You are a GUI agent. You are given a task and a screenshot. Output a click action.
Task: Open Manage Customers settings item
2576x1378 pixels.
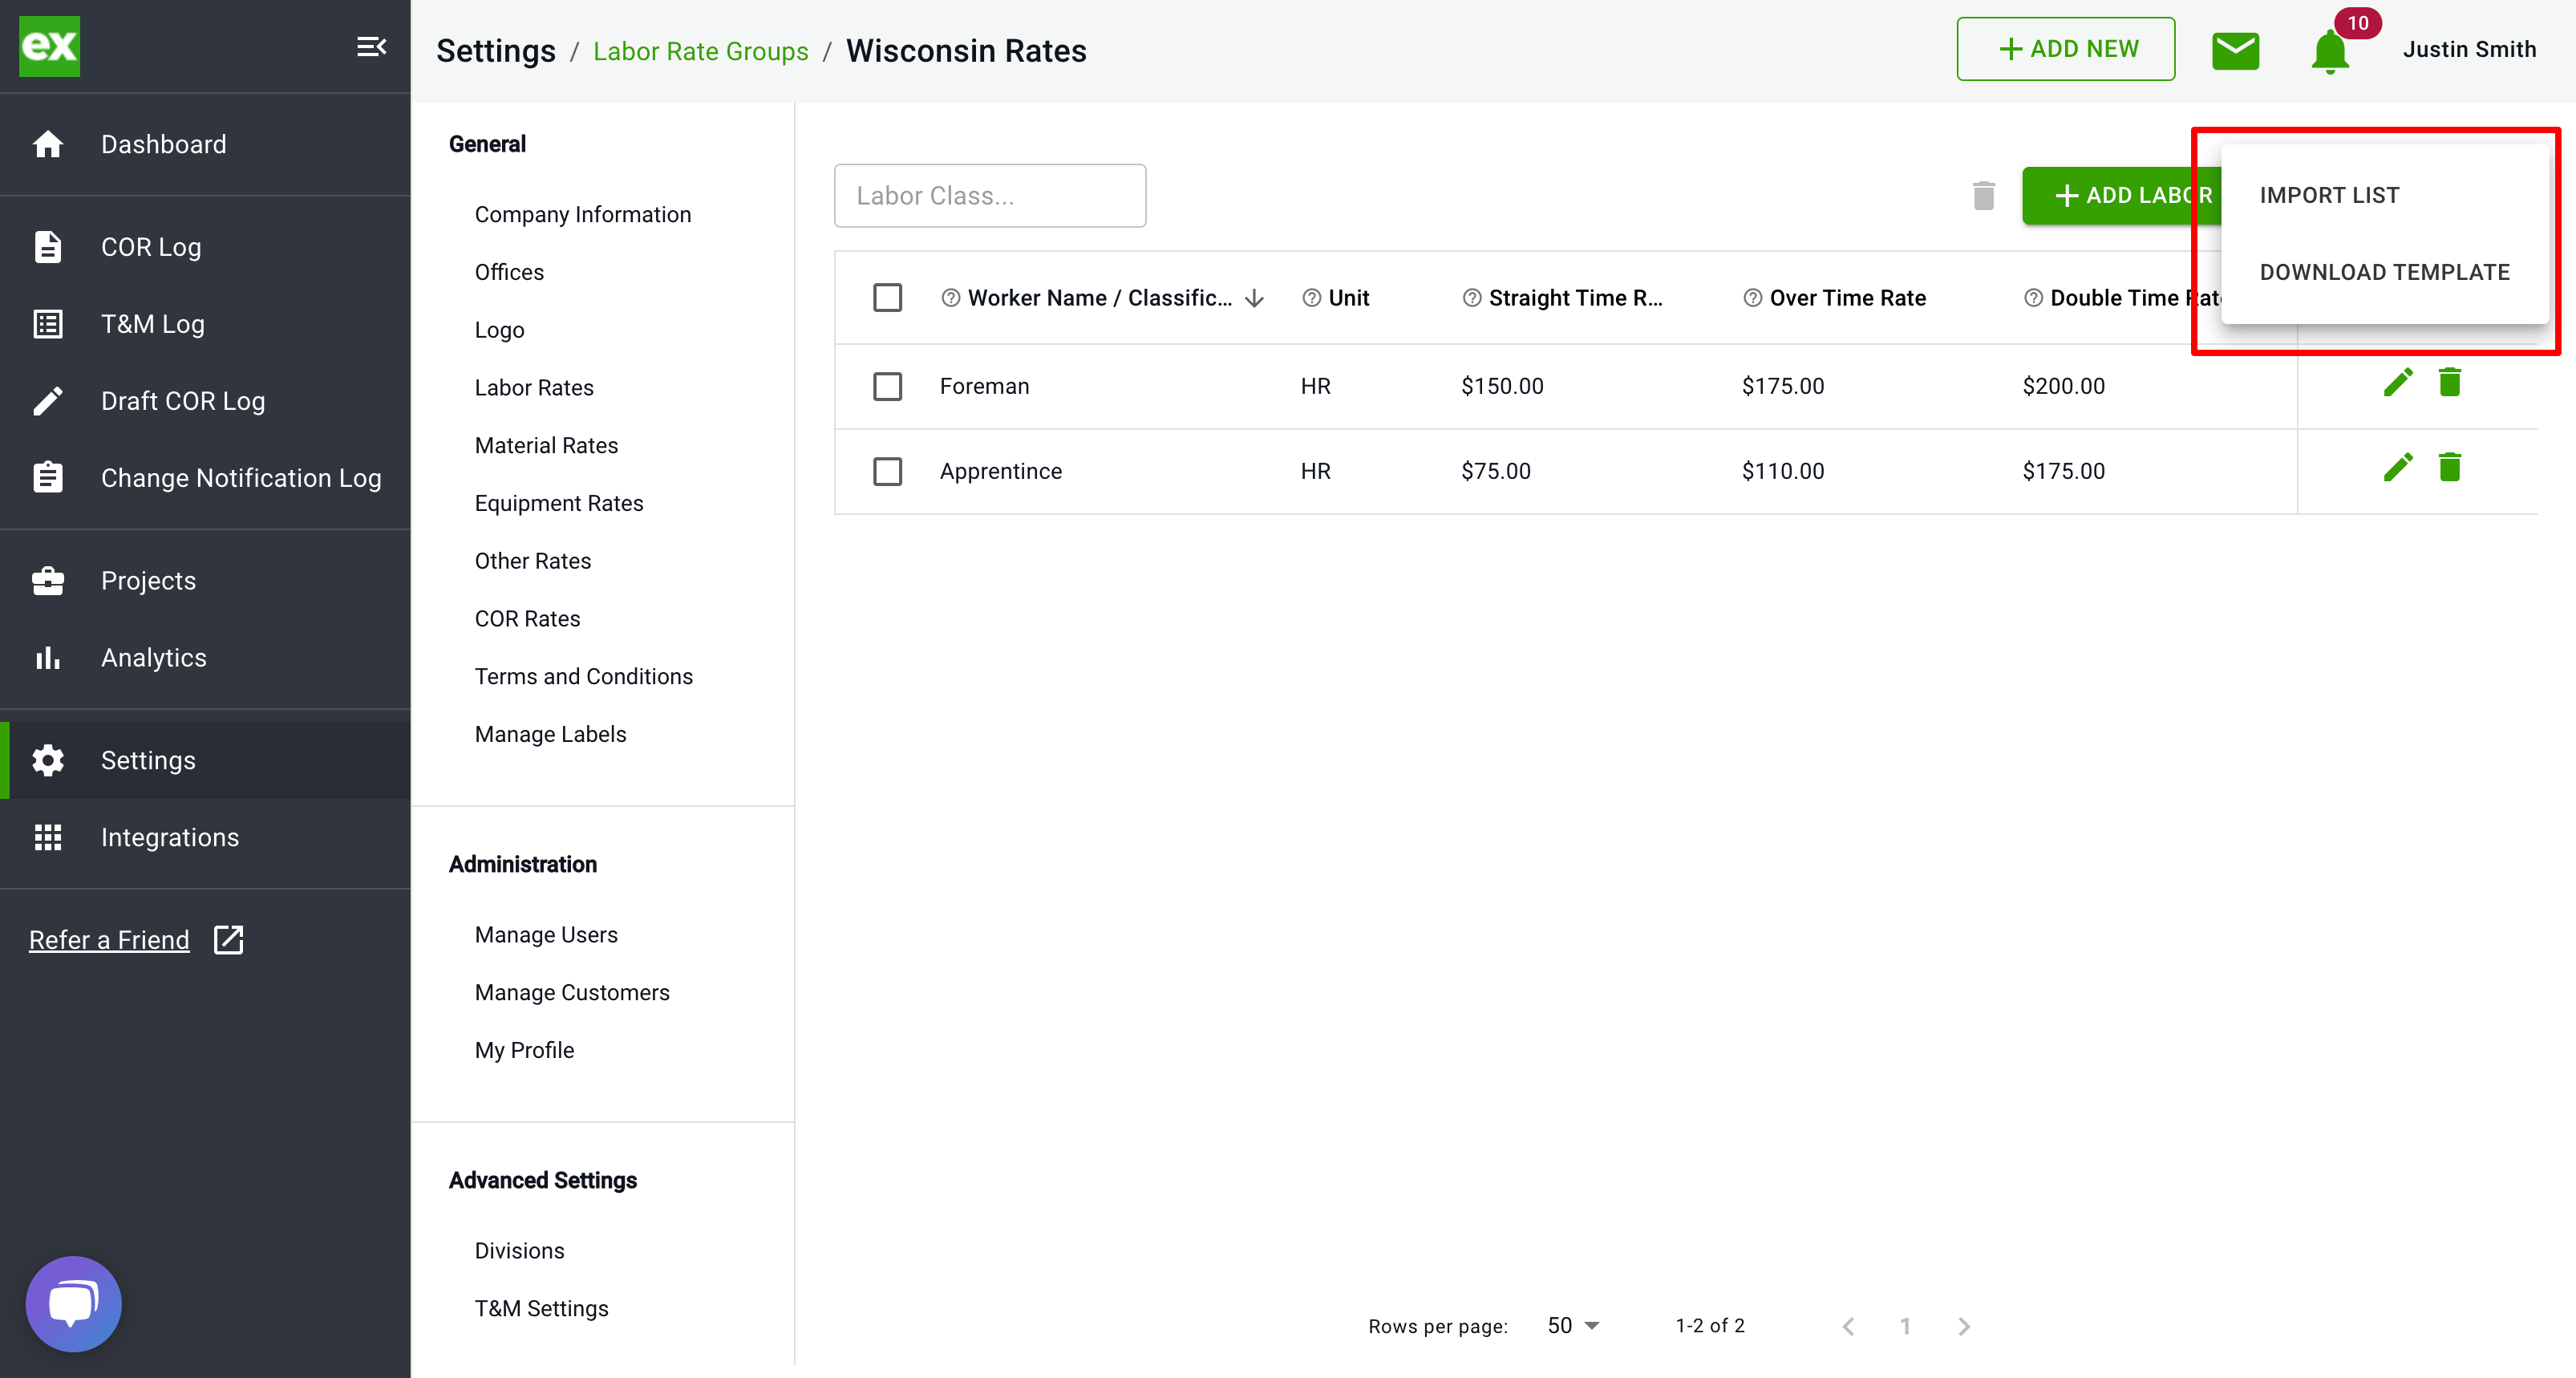click(572, 992)
